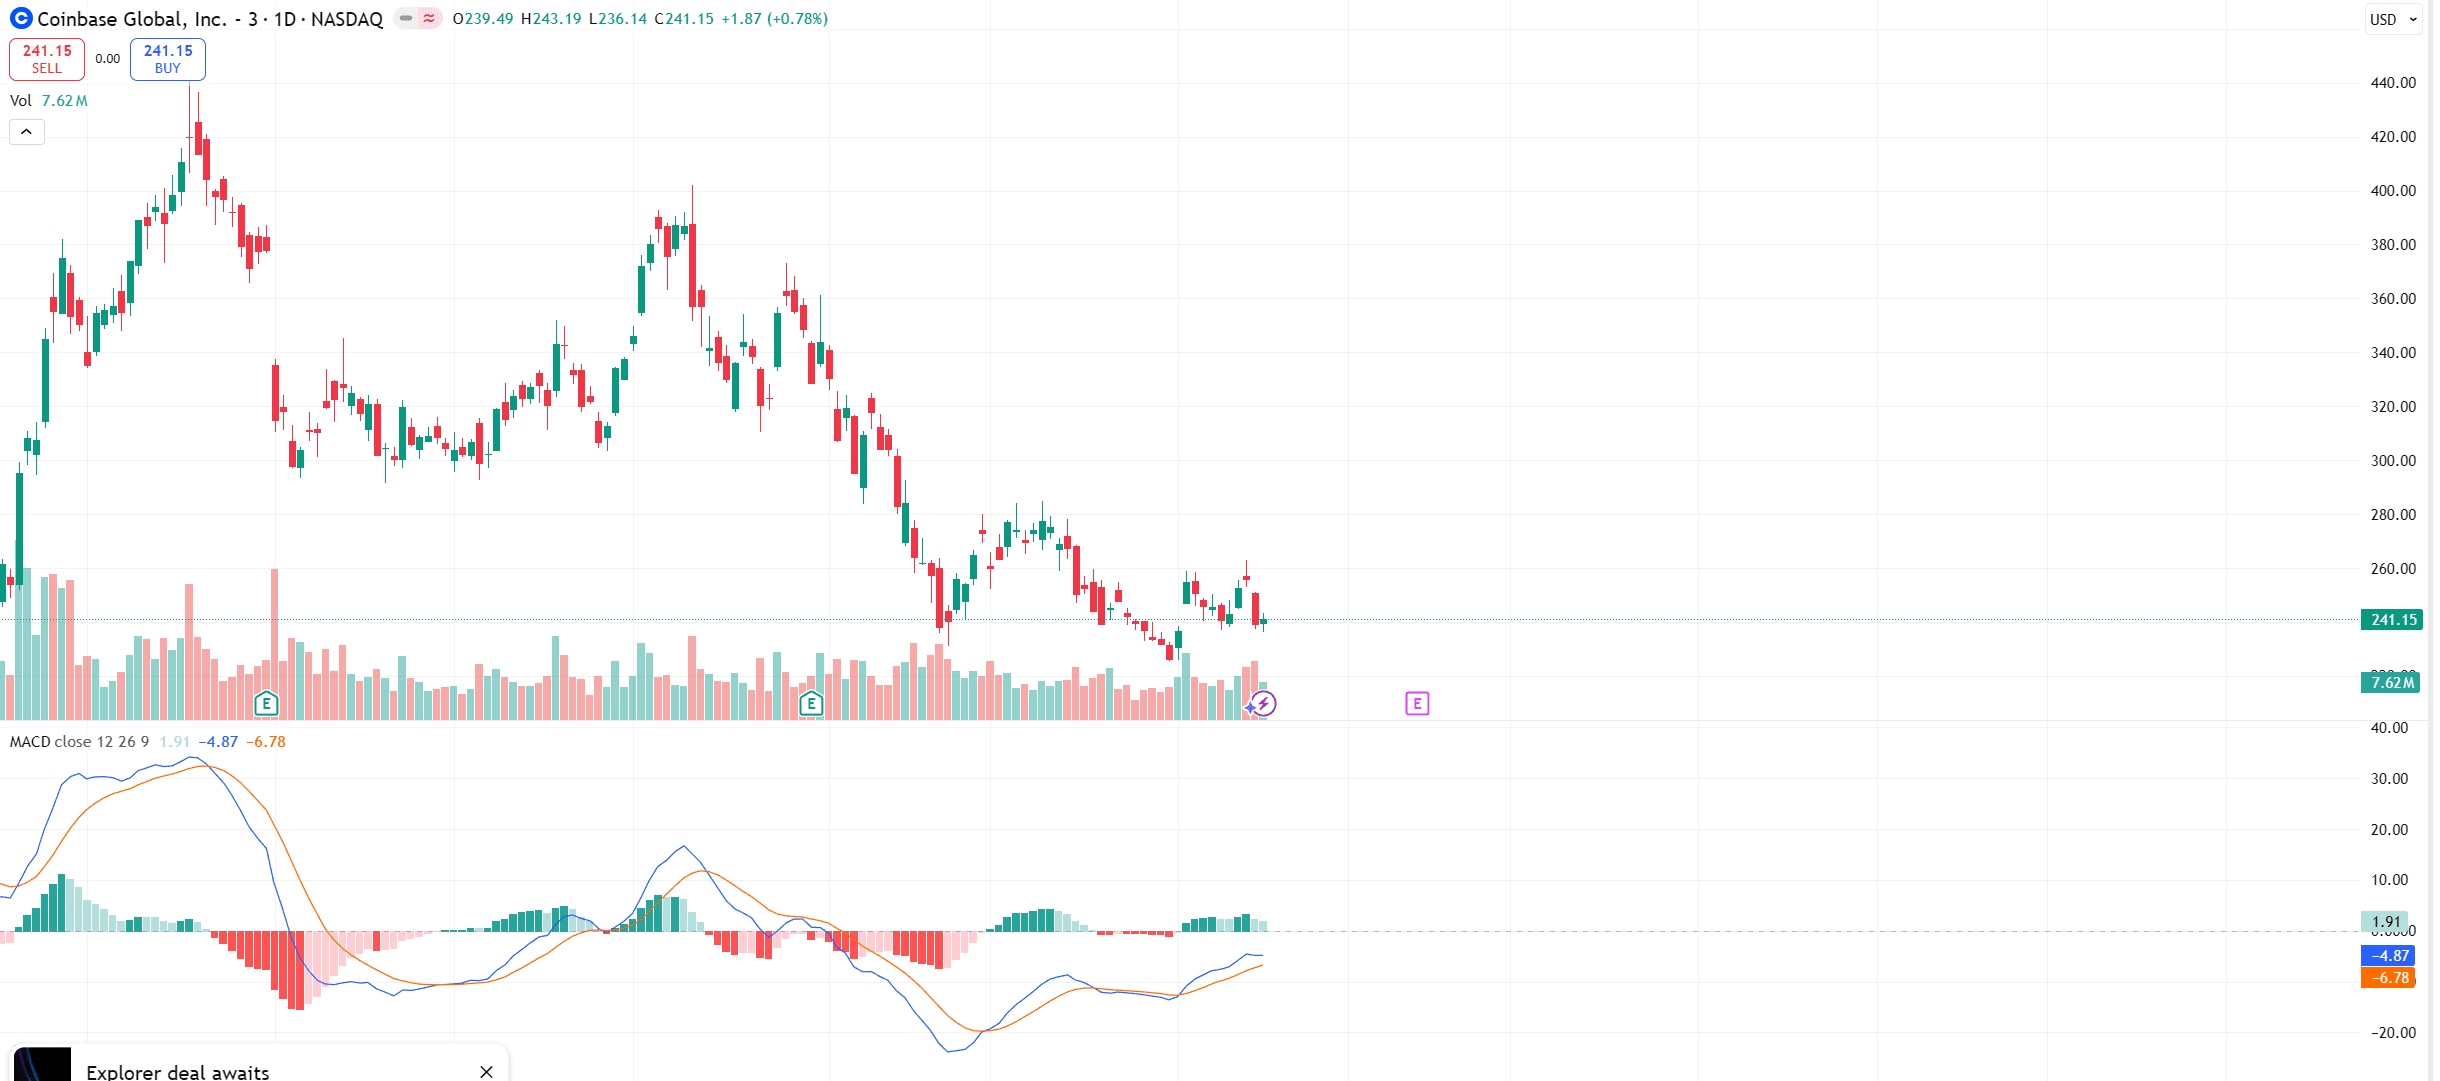The width and height of the screenshot is (2440, 1081).
Task: Select the MACD close 12 26 9 legend
Action: (x=79, y=742)
